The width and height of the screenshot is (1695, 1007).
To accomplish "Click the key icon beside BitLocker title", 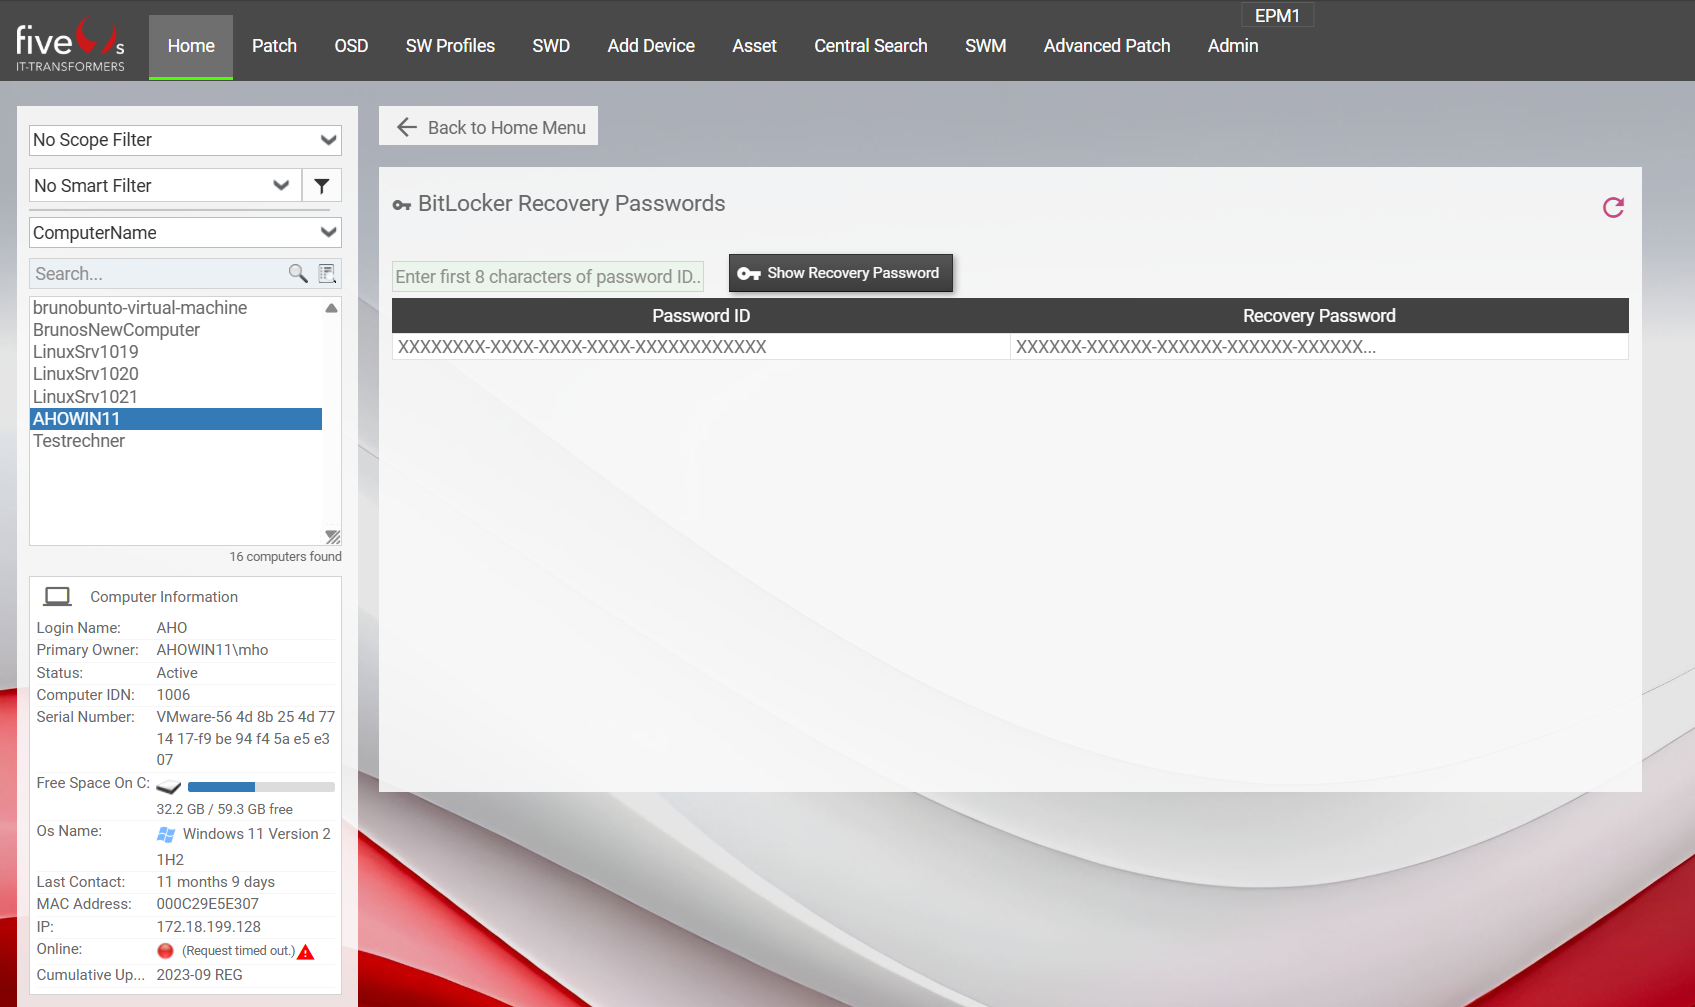I will pyautogui.click(x=402, y=205).
